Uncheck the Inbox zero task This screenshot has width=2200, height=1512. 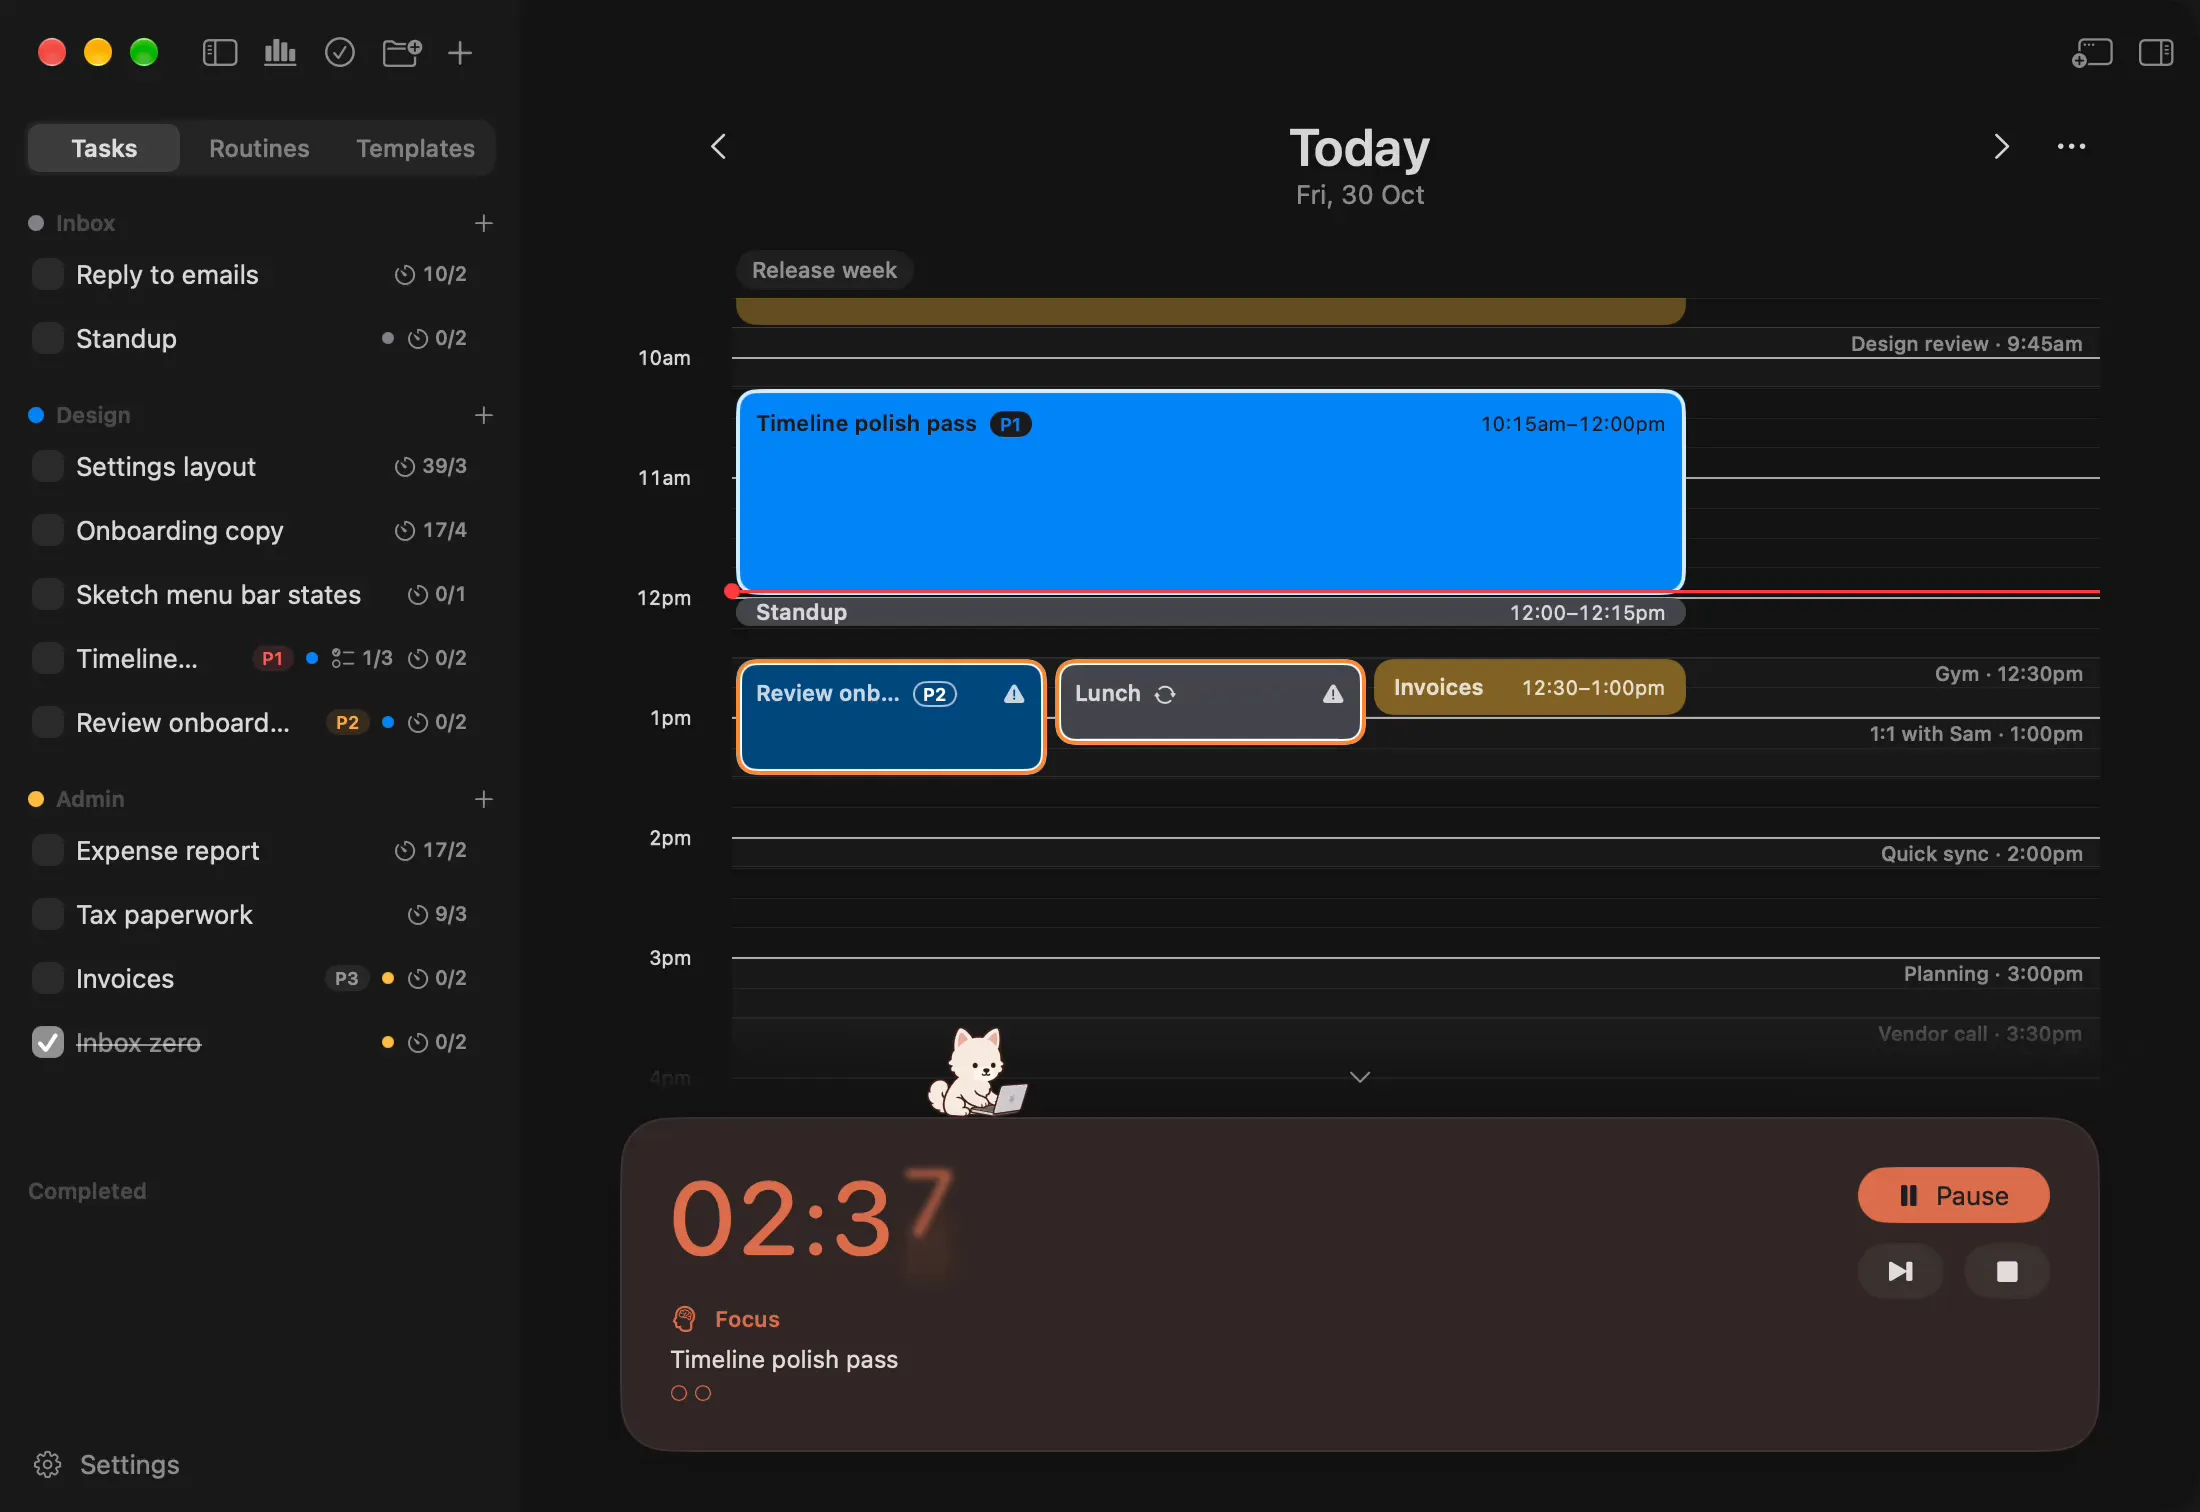(48, 1042)
